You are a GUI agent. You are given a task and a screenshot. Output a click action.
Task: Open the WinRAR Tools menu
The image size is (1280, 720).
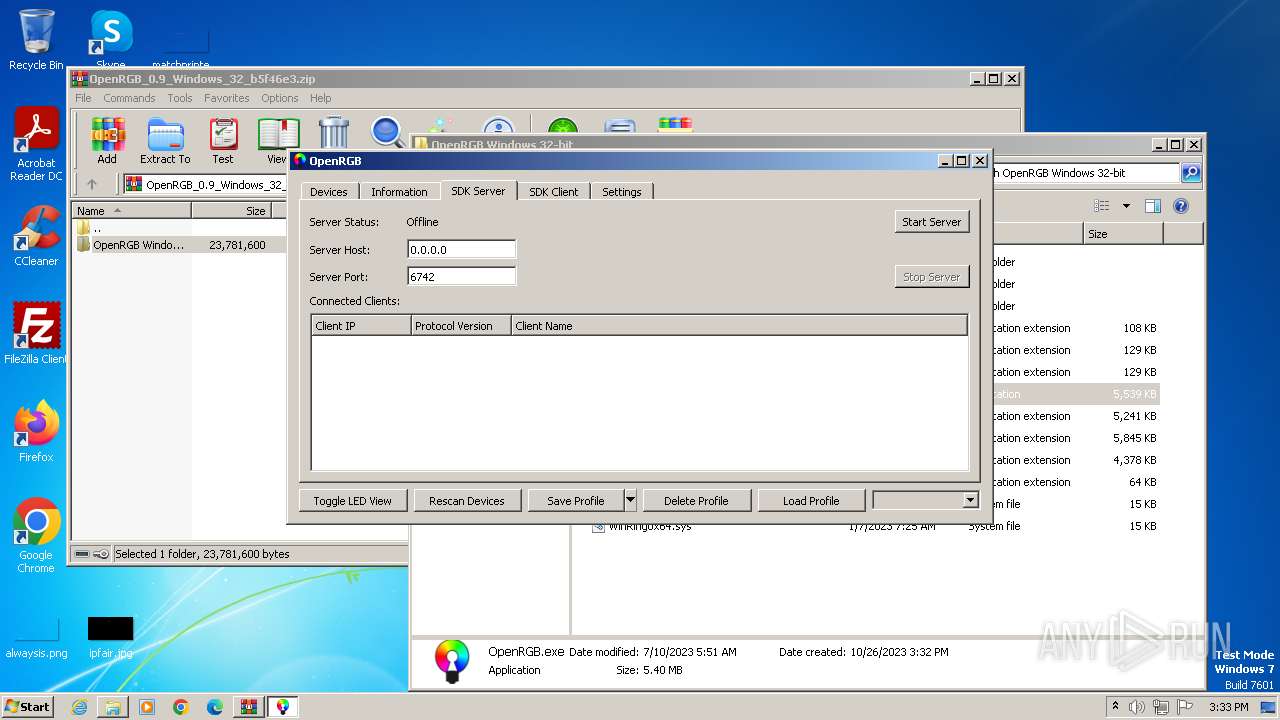180,98
